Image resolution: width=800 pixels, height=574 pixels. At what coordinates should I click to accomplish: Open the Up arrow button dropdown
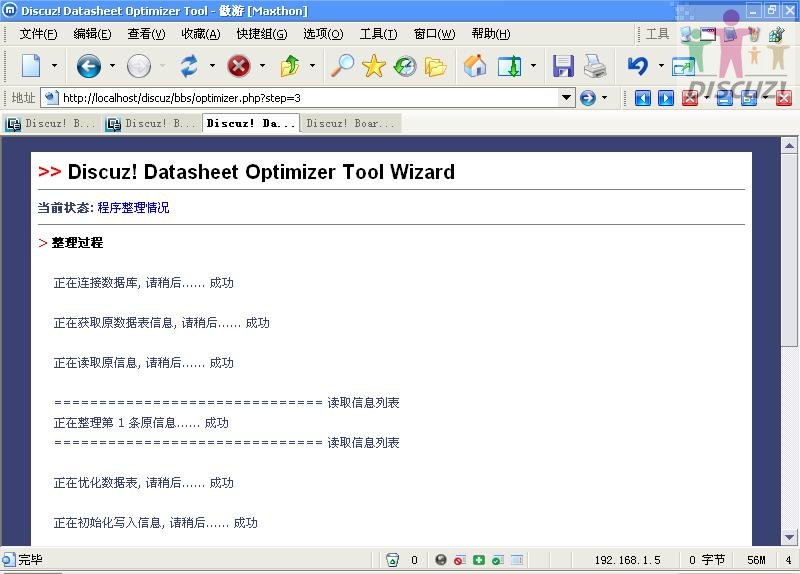(312, 66)
